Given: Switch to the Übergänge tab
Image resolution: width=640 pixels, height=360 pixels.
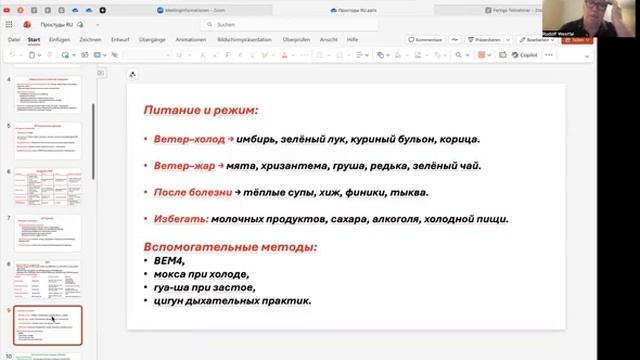Looking at the screenshot, I should coord(152,40).
